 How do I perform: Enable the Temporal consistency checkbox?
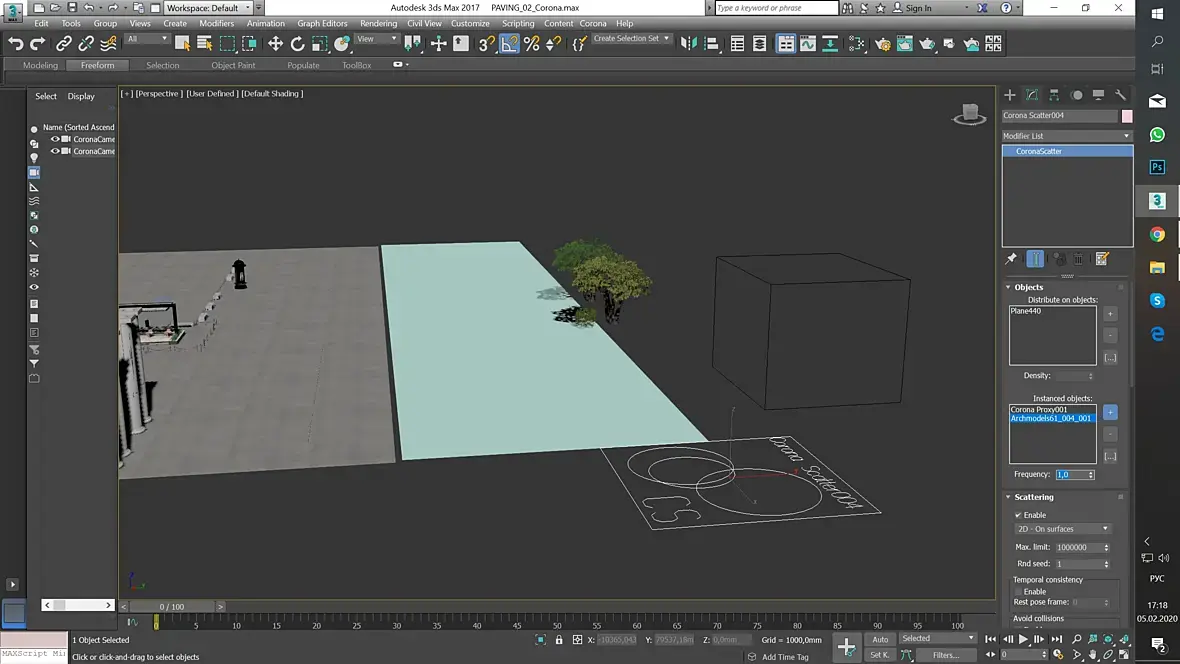(1019, 591)
